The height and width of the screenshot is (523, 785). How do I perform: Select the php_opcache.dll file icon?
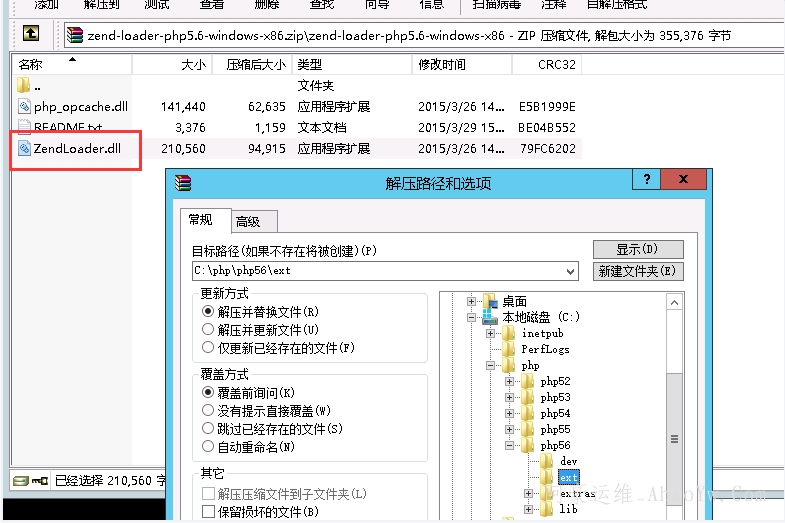click(25, 106)
